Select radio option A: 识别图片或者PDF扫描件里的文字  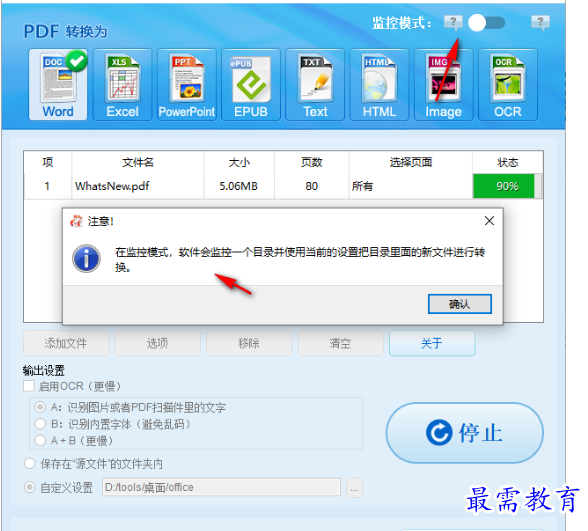[40, 407]
